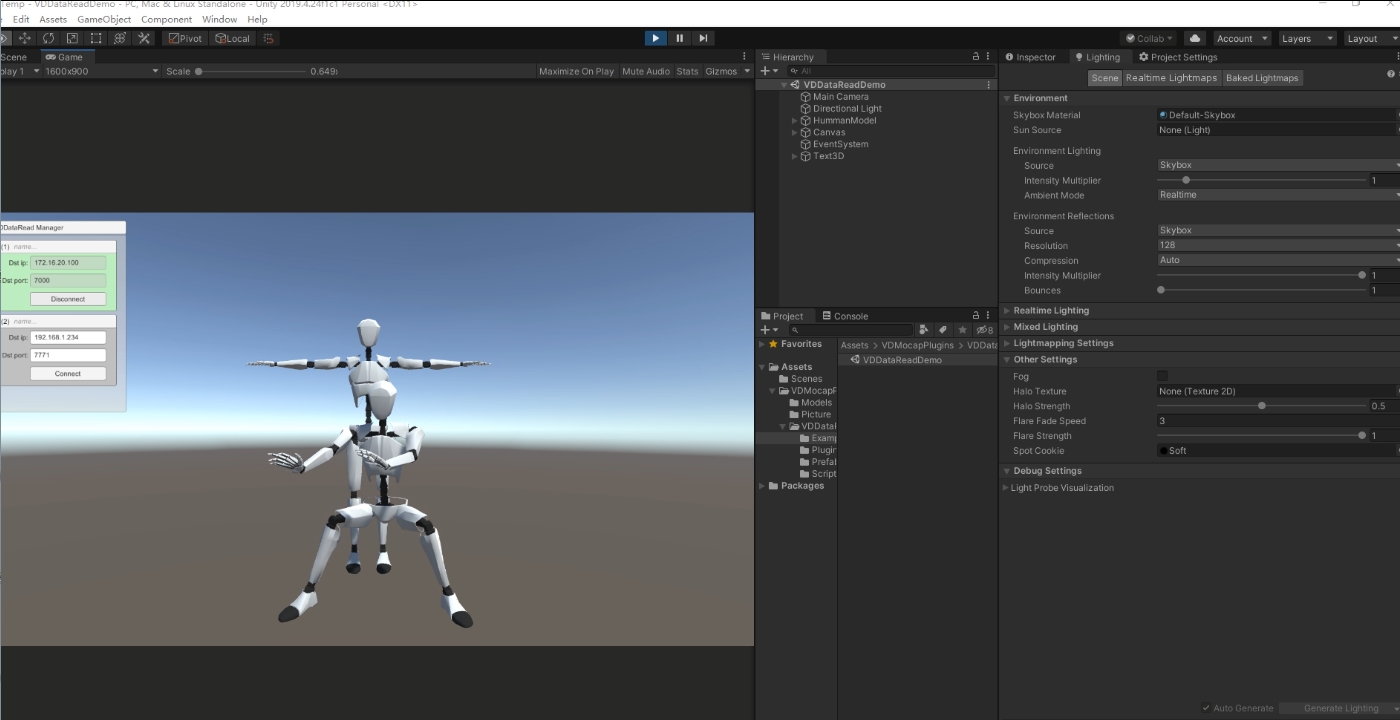Image resolution: width=1400 pixels, height=720 pixels.
Task: Open the Window menu
Action: pos(220,19)
